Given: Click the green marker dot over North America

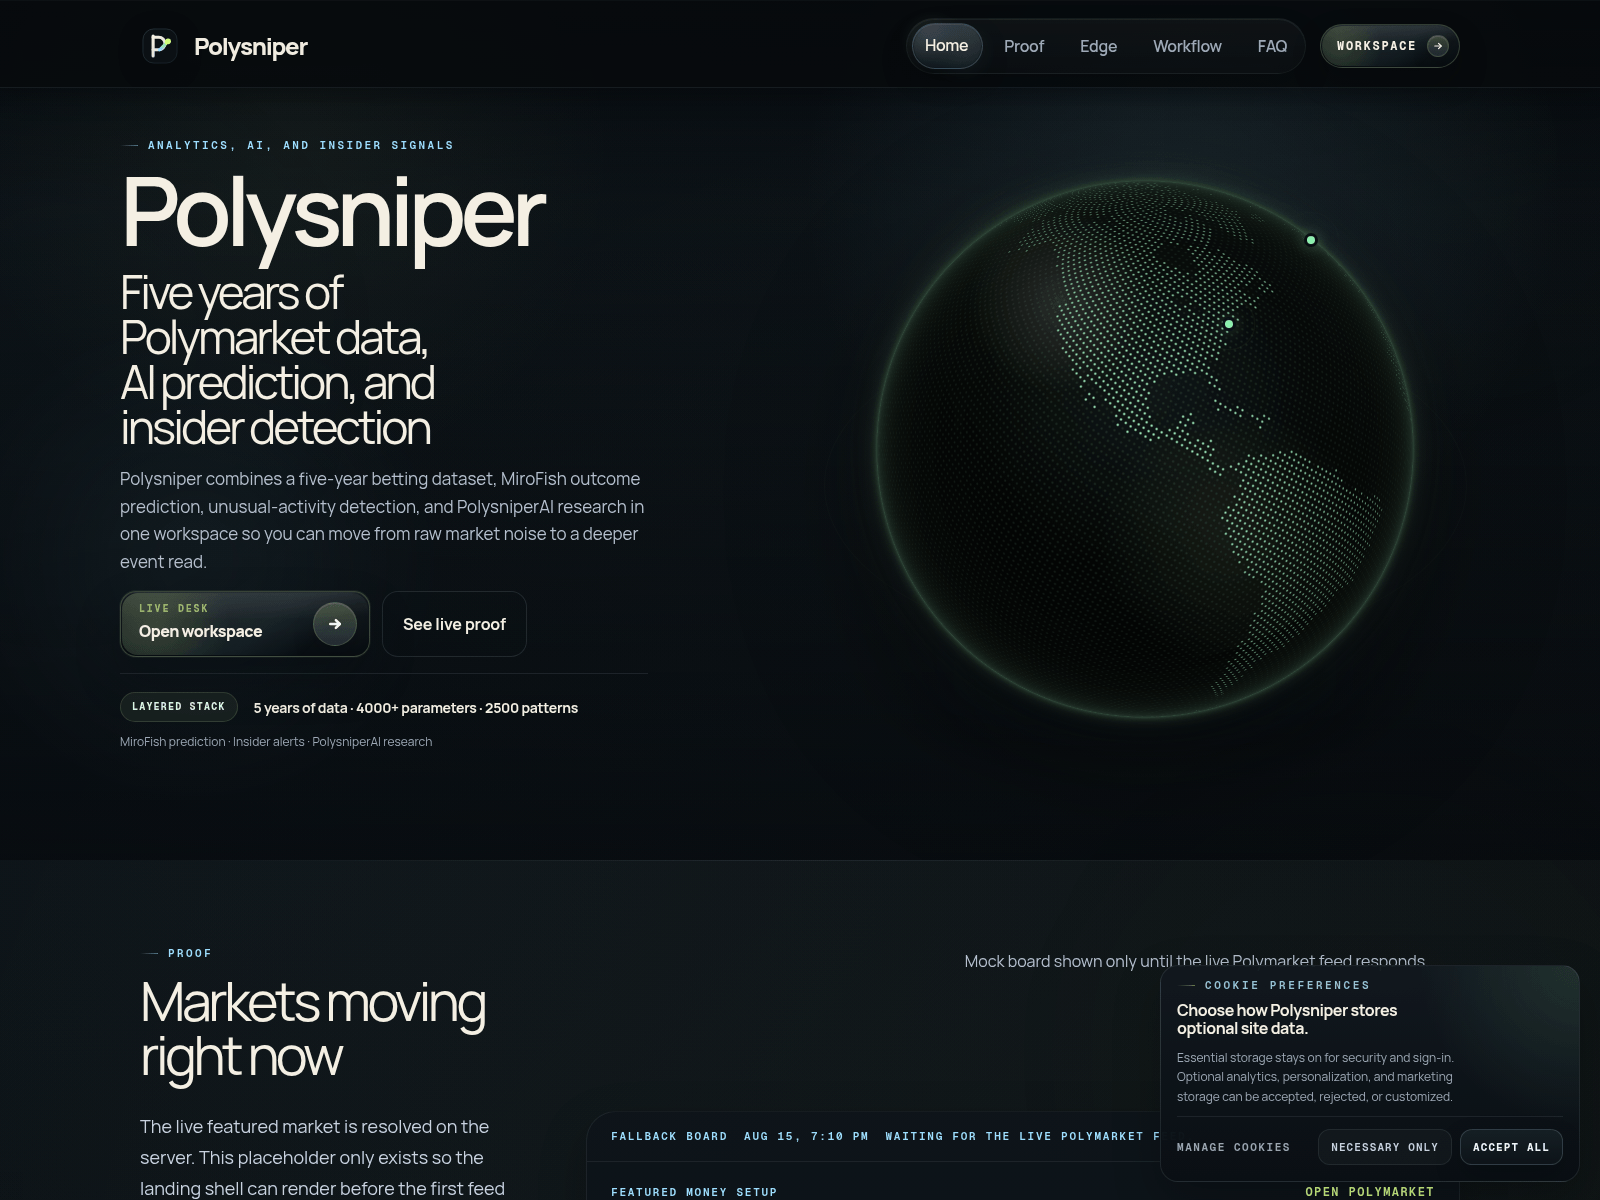Looking at the screenshot, I should (1229, 324).
